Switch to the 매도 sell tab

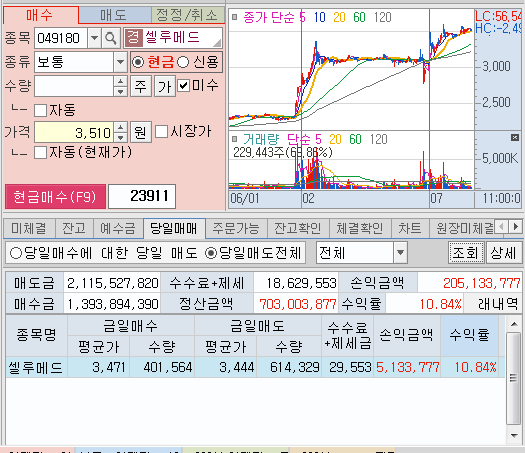point(114,15)
